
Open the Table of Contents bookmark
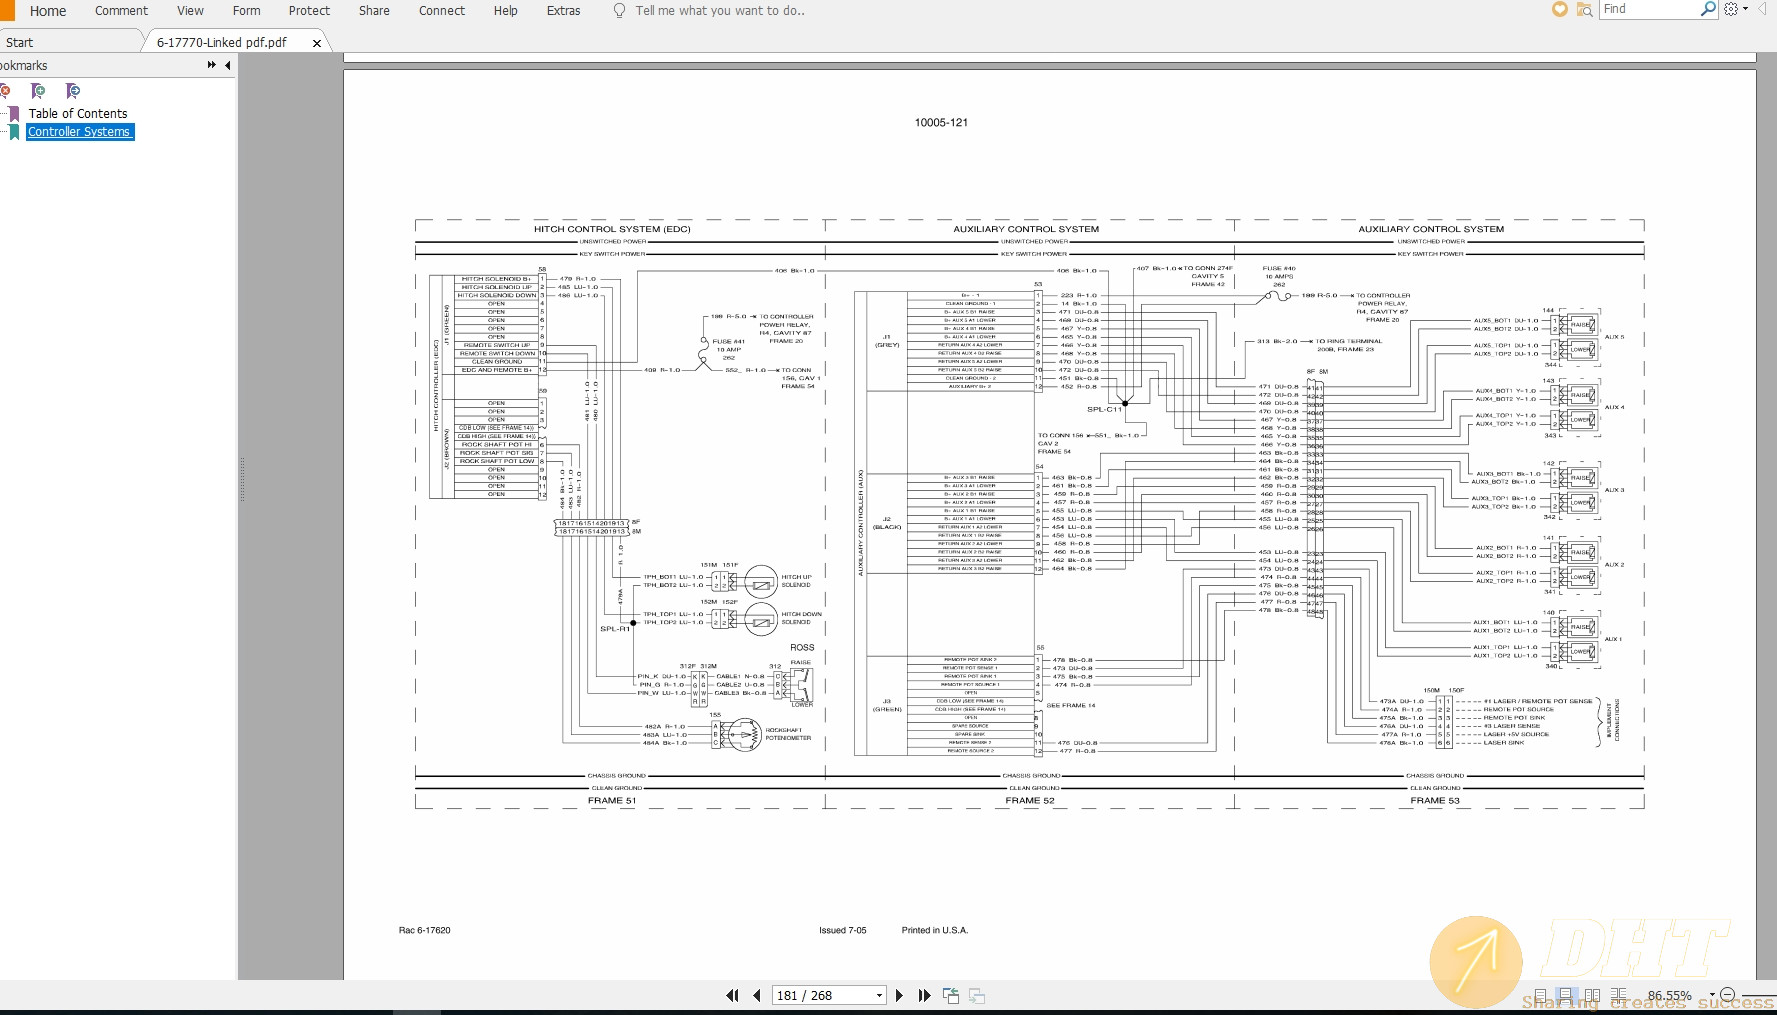coord(78,114)
